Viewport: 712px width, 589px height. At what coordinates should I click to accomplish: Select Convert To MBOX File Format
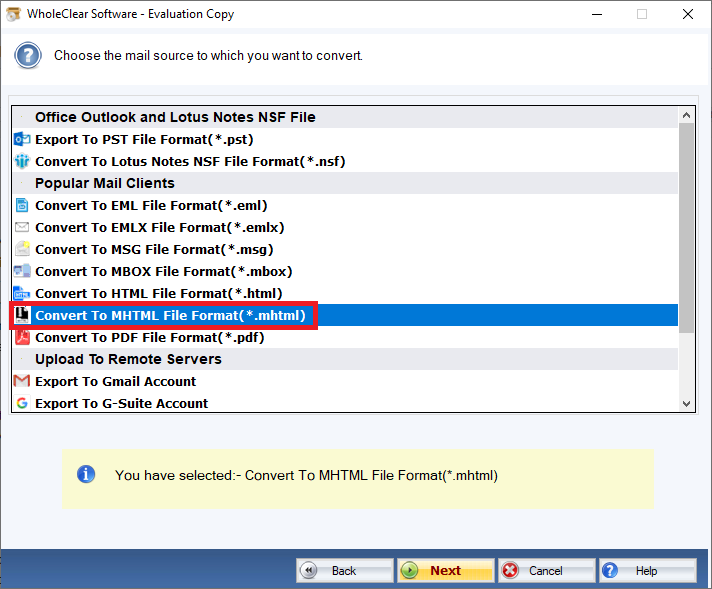coord(163,271)
